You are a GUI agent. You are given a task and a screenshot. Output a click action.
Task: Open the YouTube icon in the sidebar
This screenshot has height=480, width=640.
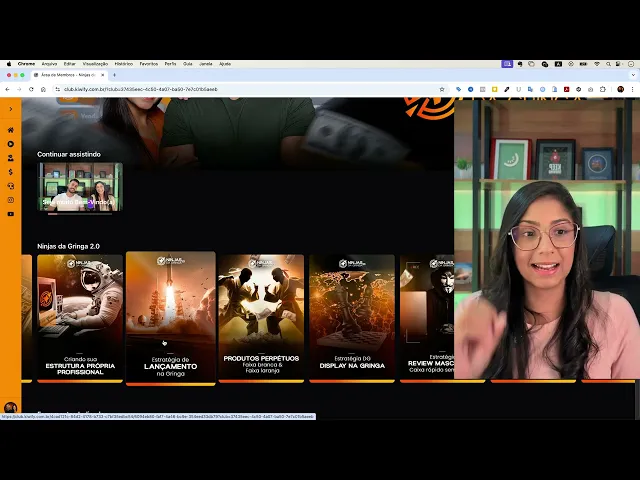11,214
